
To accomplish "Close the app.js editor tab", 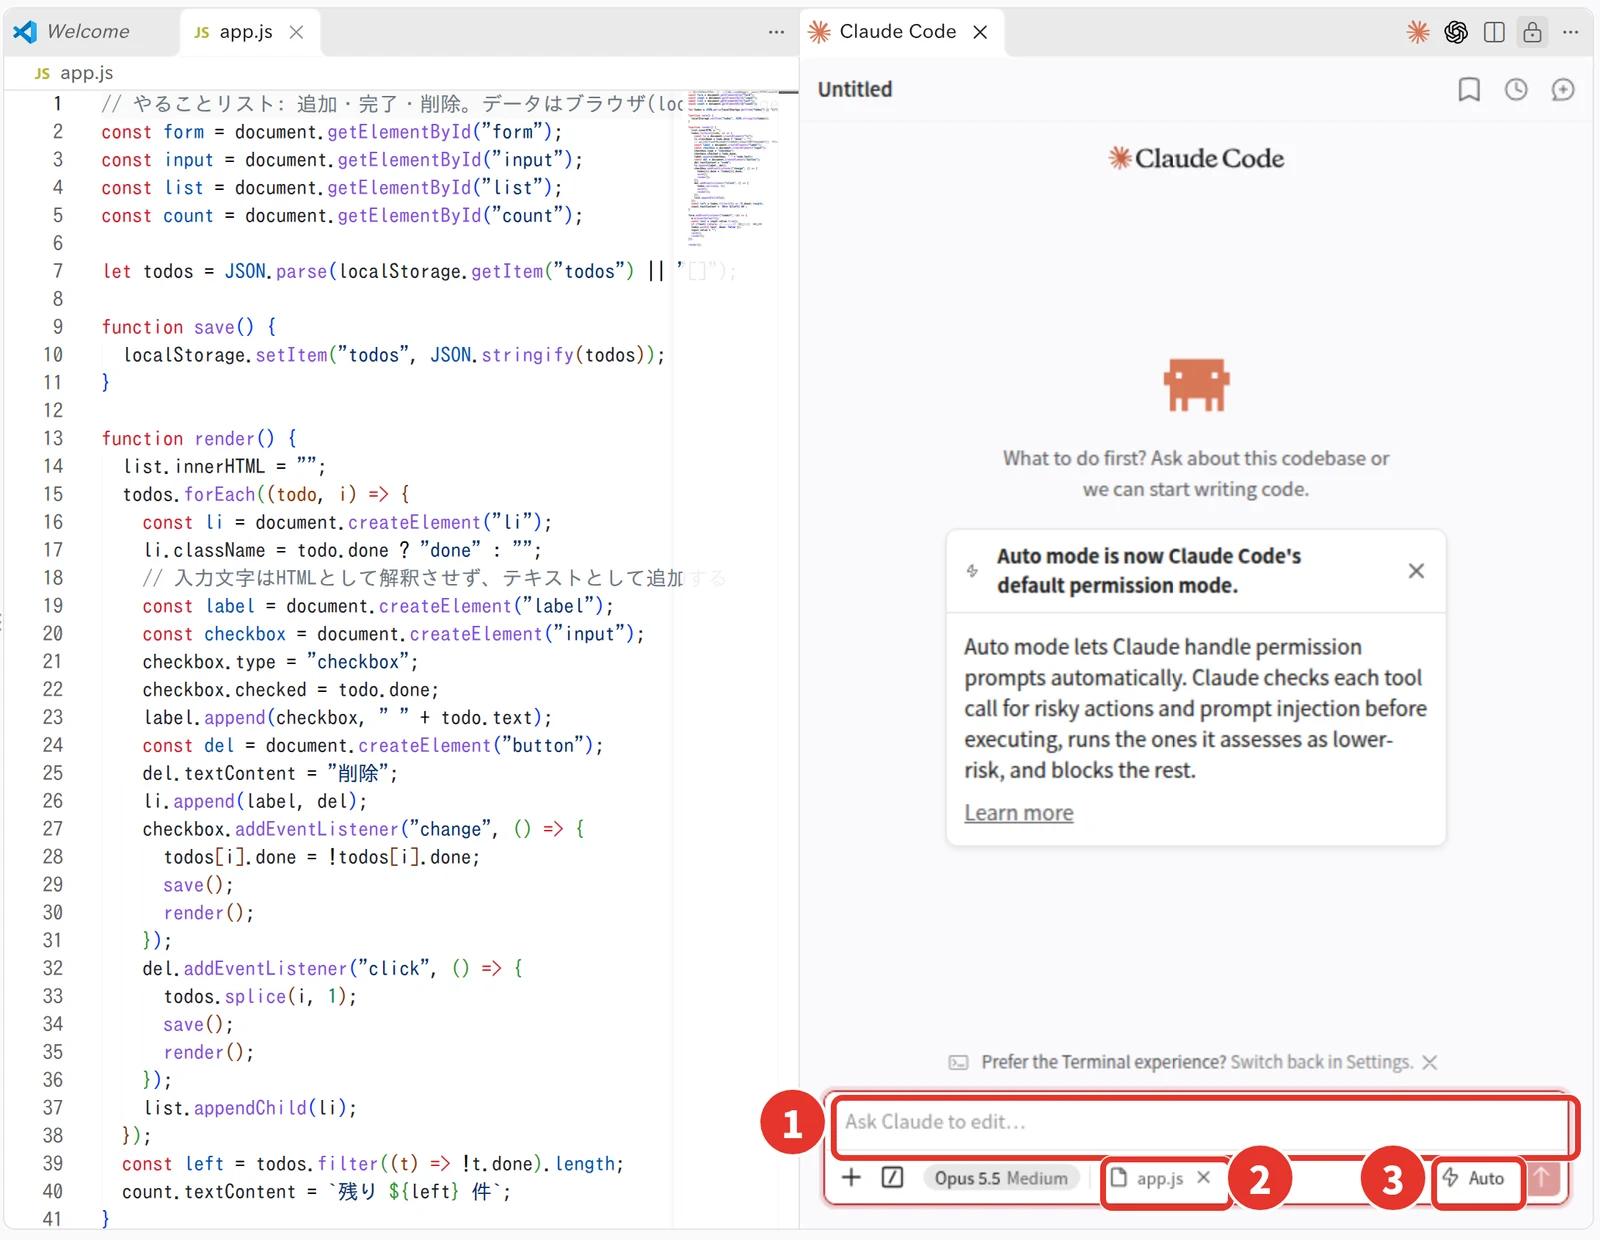I will 296,32.
